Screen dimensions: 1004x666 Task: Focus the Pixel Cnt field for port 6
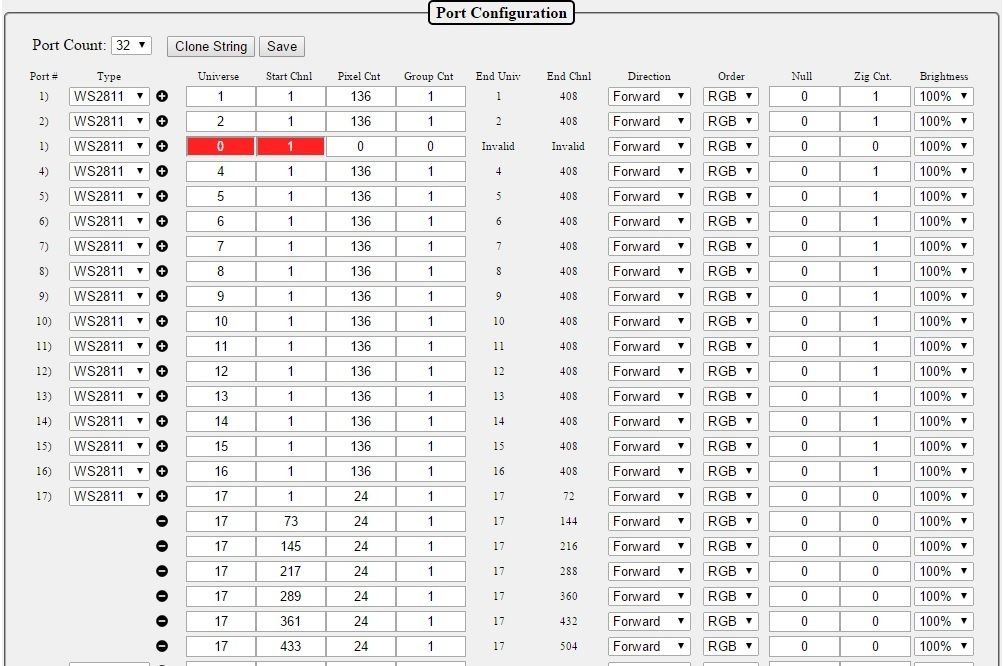[x=360, y=221]
